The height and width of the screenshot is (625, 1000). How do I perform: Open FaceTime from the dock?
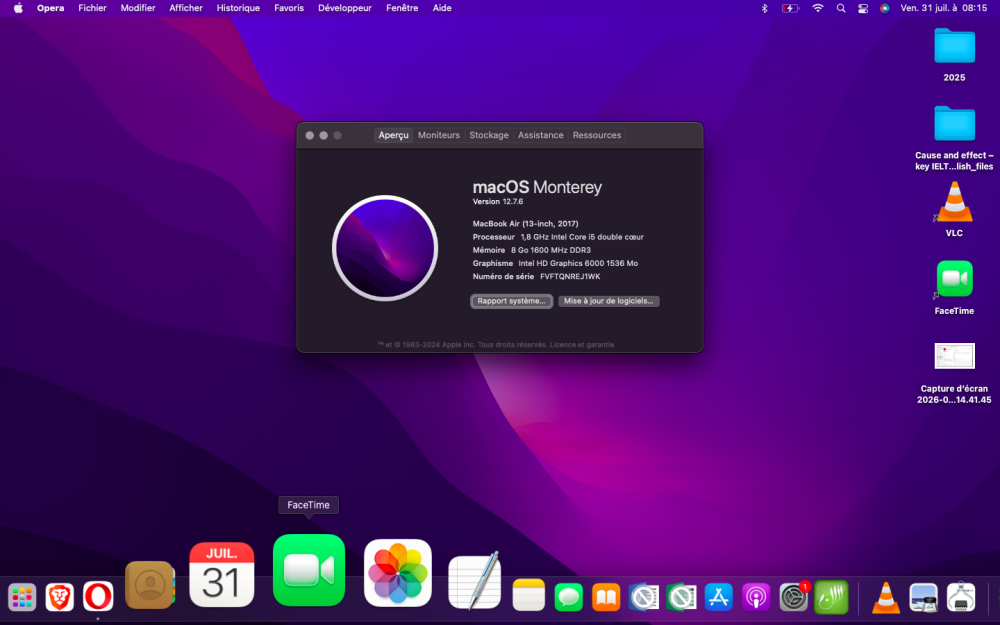tap(309, 570)
